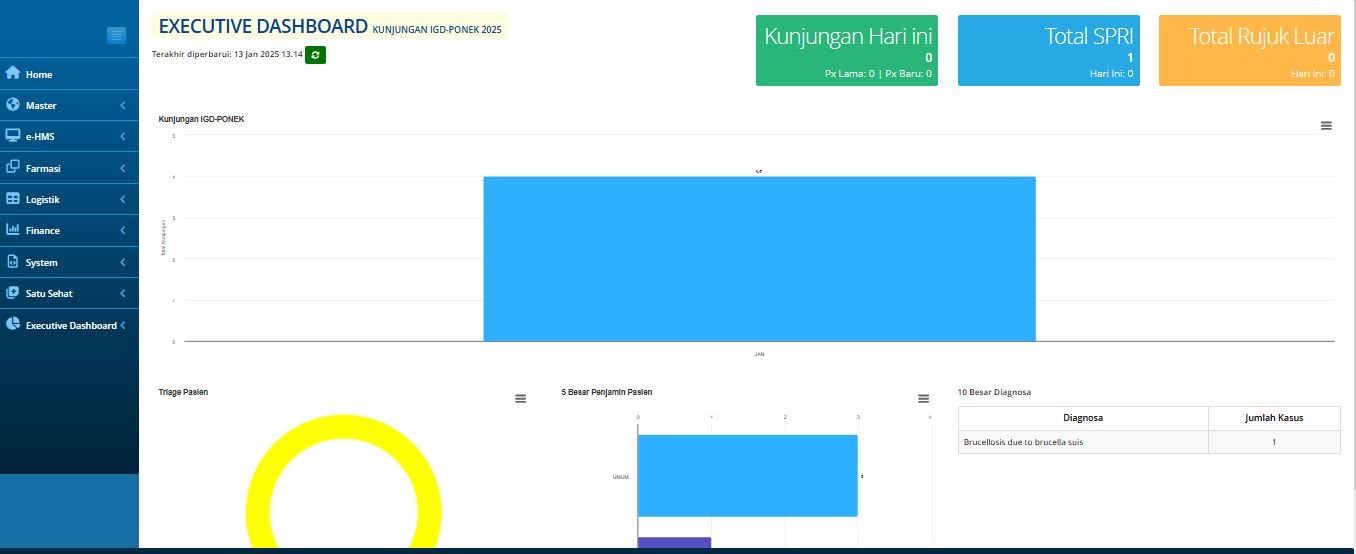Click the e-HMS monitor icon
The image size is (1356, 554).
(x=13, y=136)
